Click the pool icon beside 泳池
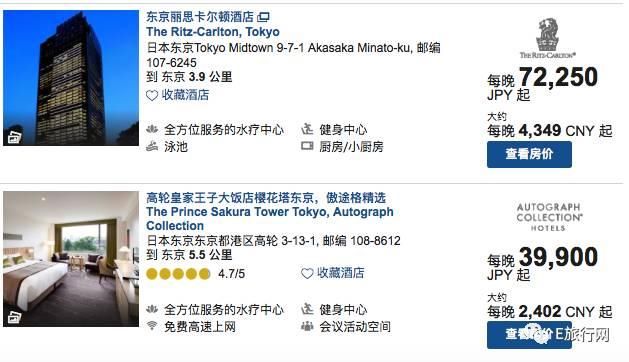This screenshot has width=629, height=362. (x=152, y=146)
